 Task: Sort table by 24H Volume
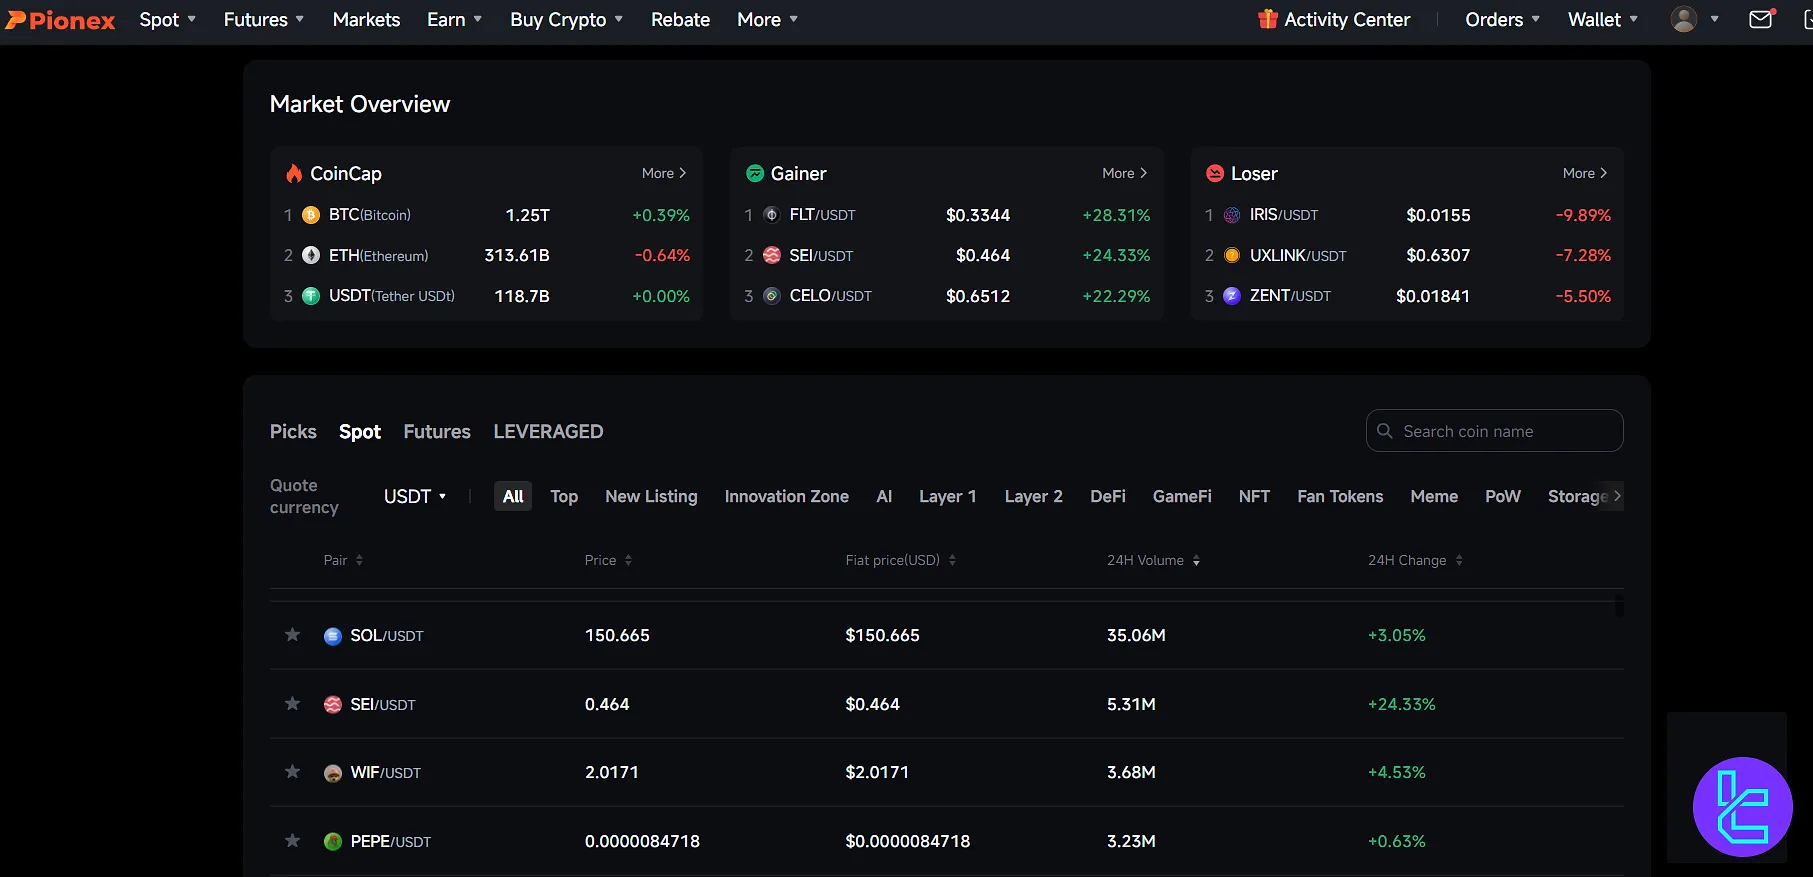(x=1153, y=560)
